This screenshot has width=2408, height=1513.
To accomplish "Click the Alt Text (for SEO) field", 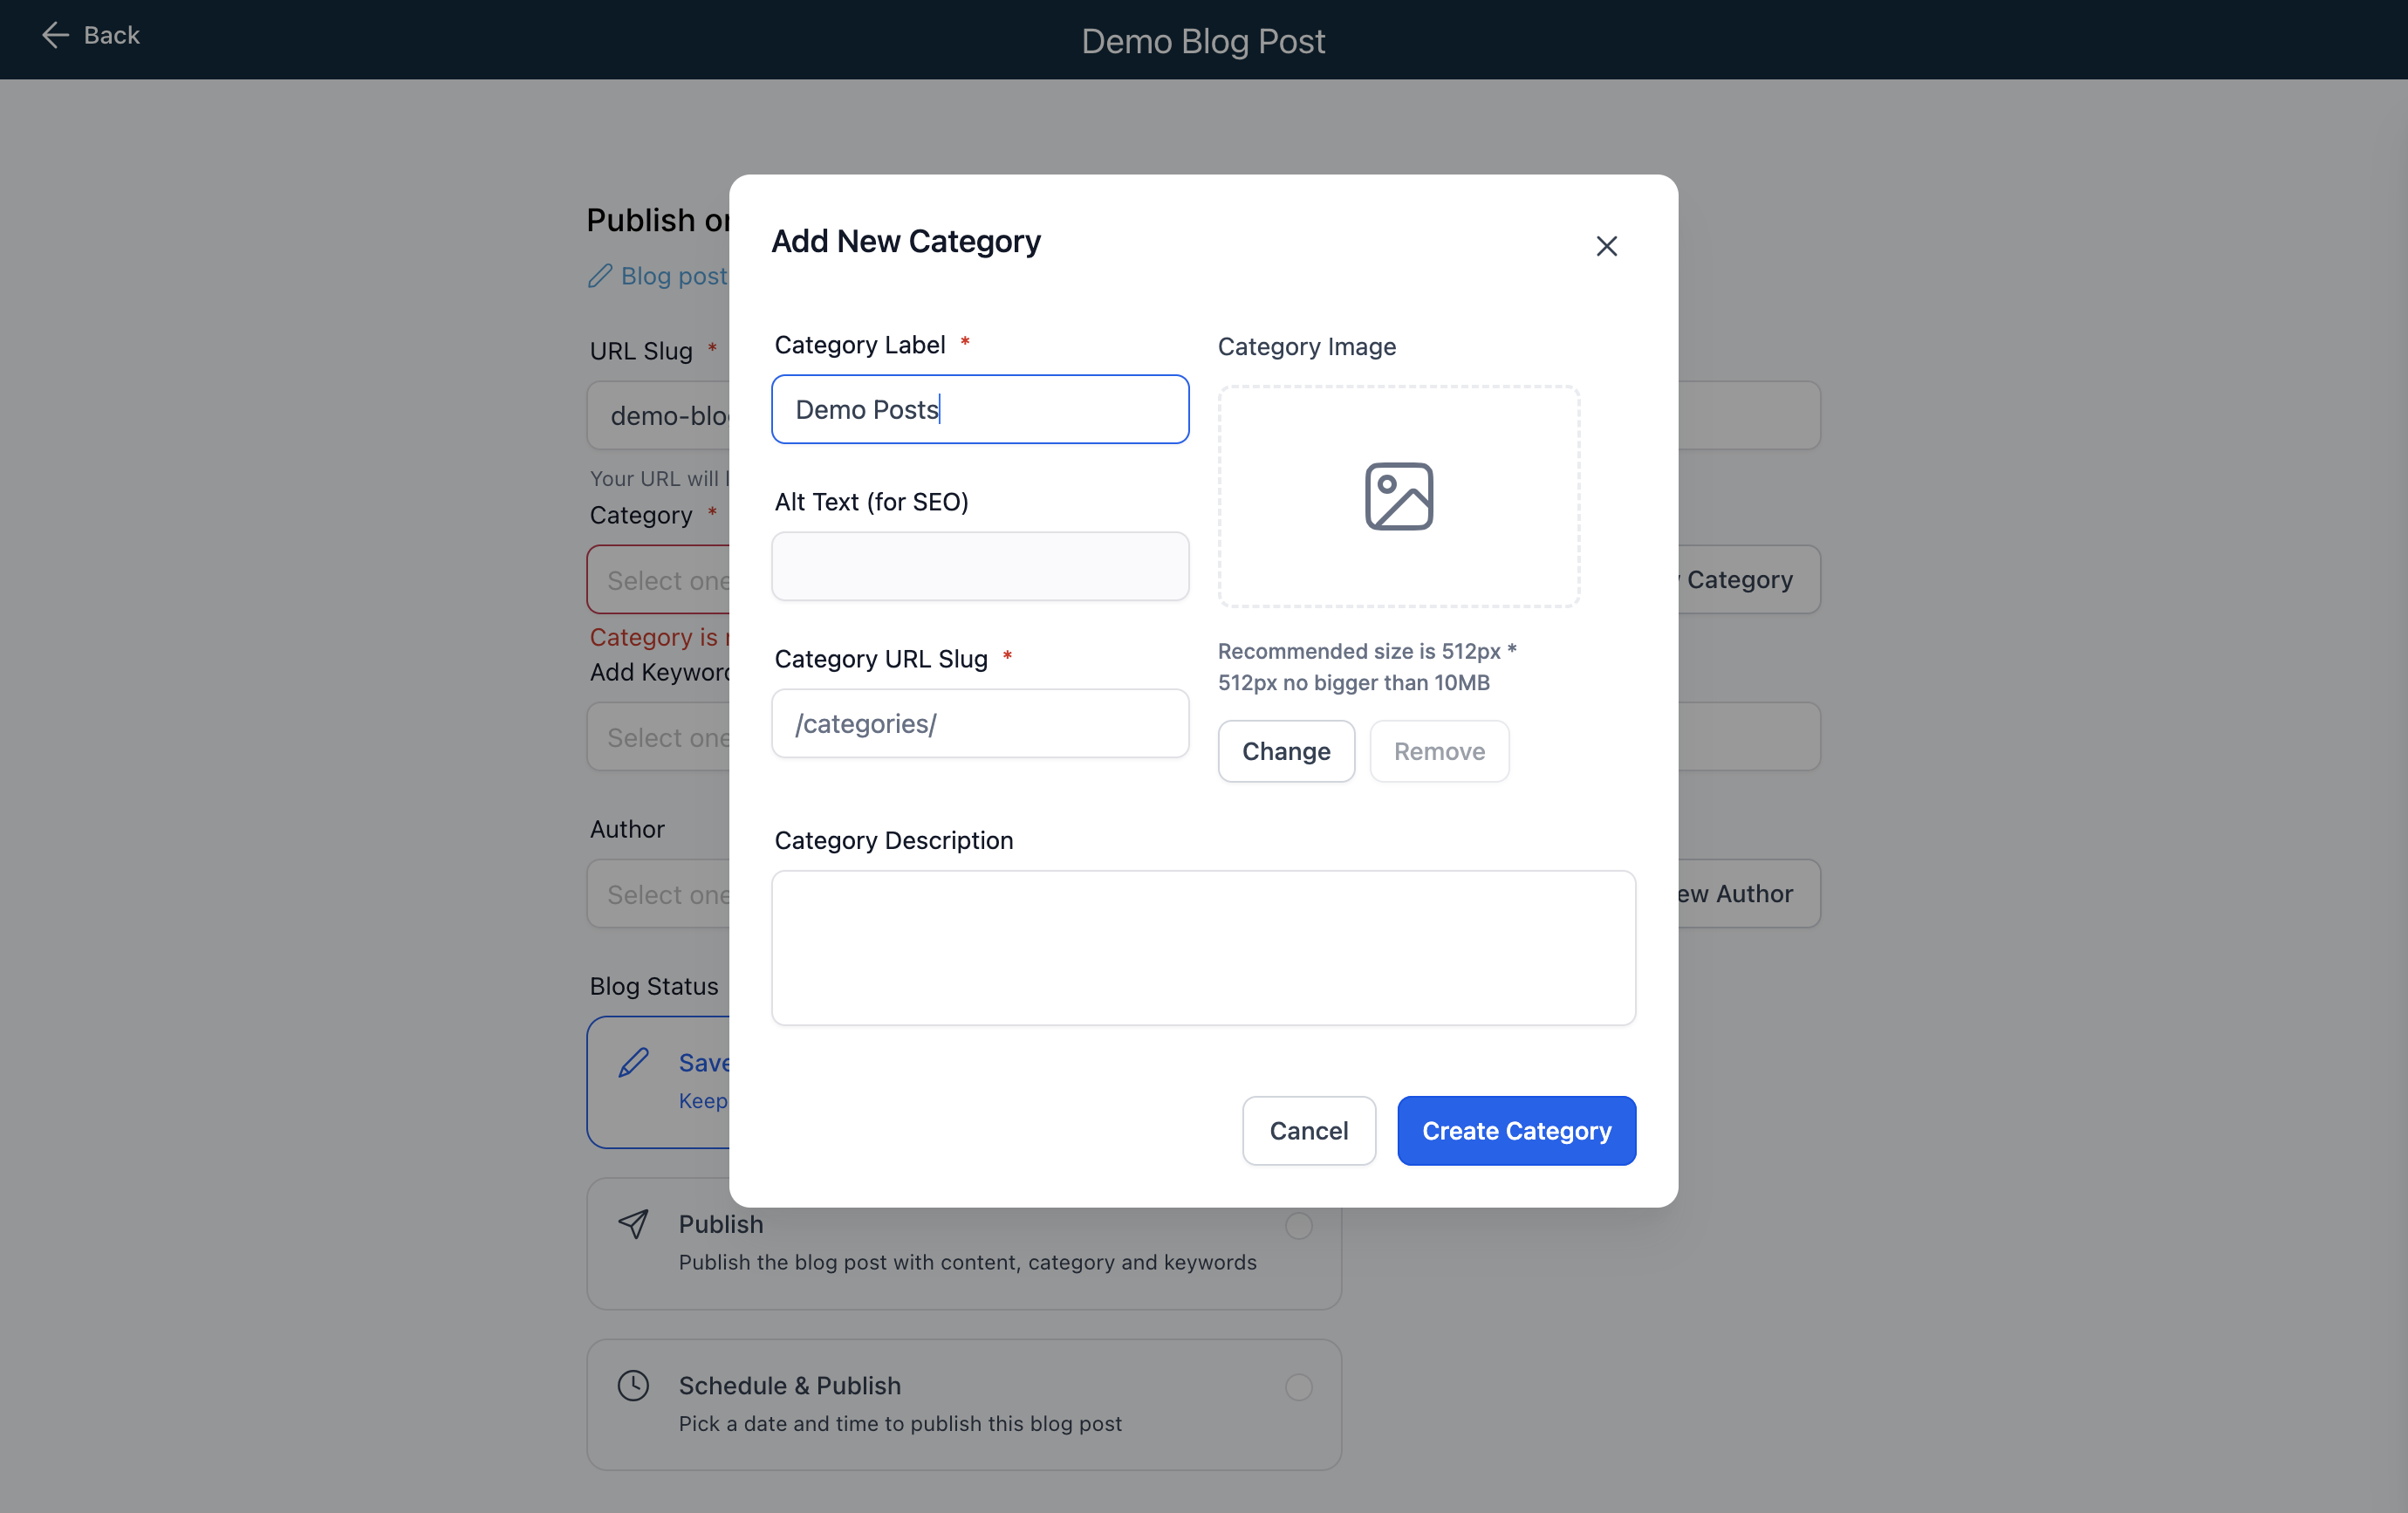I will (980, 566).
